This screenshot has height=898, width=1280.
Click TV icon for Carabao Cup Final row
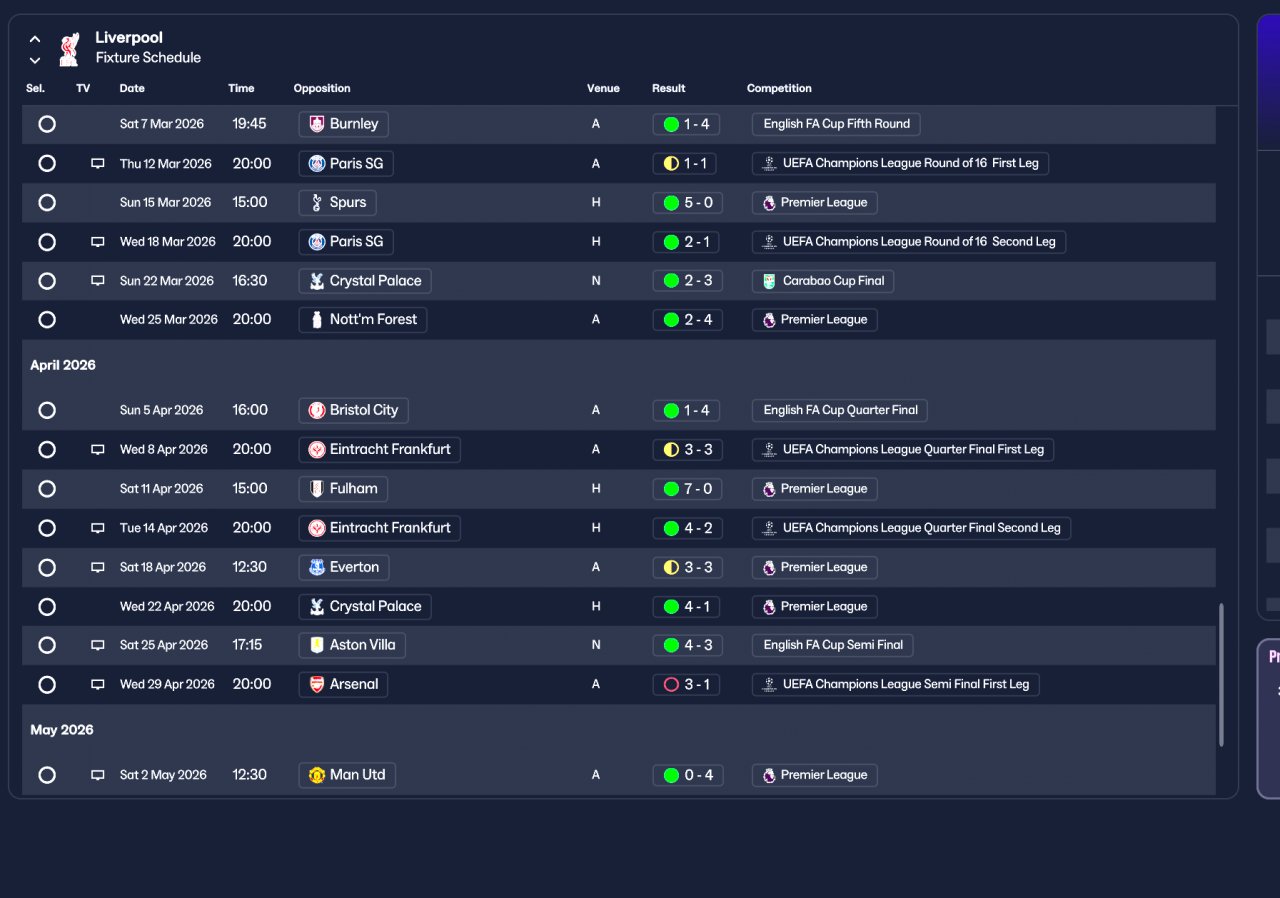[x=98, y=281]
